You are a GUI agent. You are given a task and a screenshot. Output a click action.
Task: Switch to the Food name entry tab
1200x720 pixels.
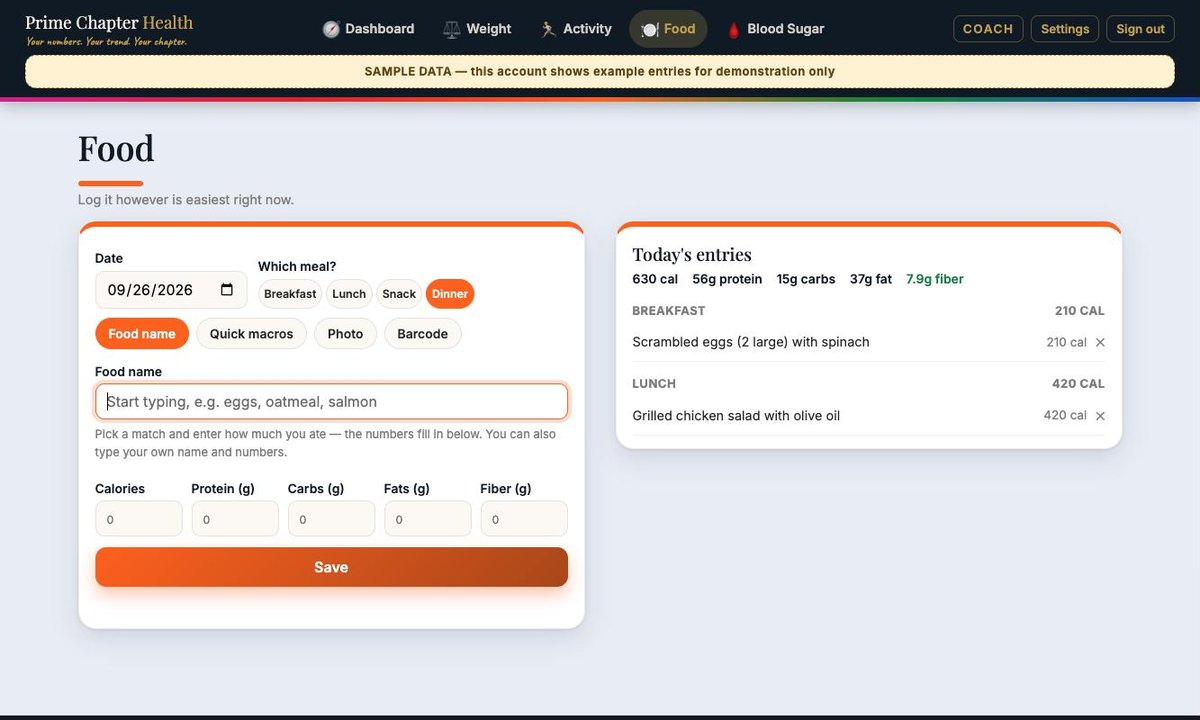pyautogui.click(x=142, y=334)
